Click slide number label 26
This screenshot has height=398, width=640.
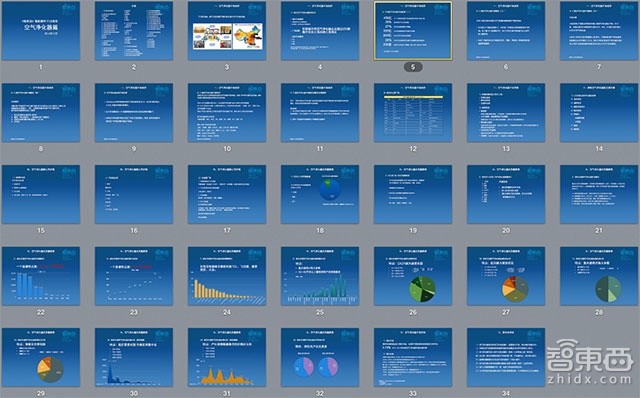413,312
